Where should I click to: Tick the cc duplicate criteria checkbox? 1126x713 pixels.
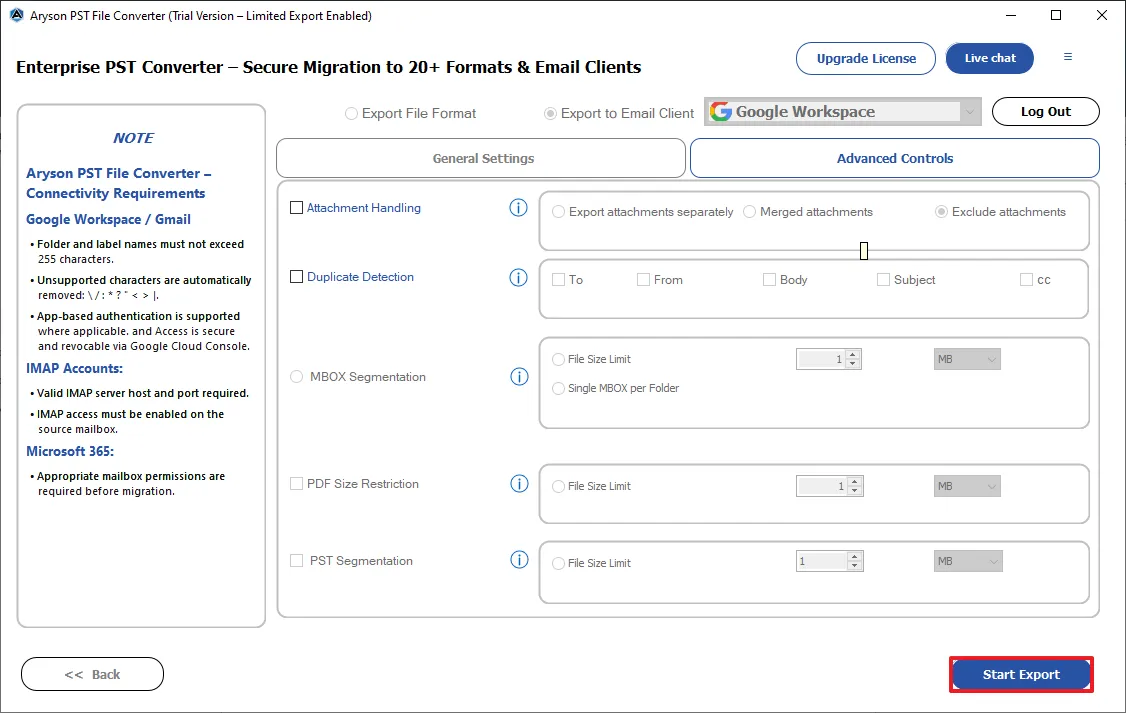click(1026, 279)
